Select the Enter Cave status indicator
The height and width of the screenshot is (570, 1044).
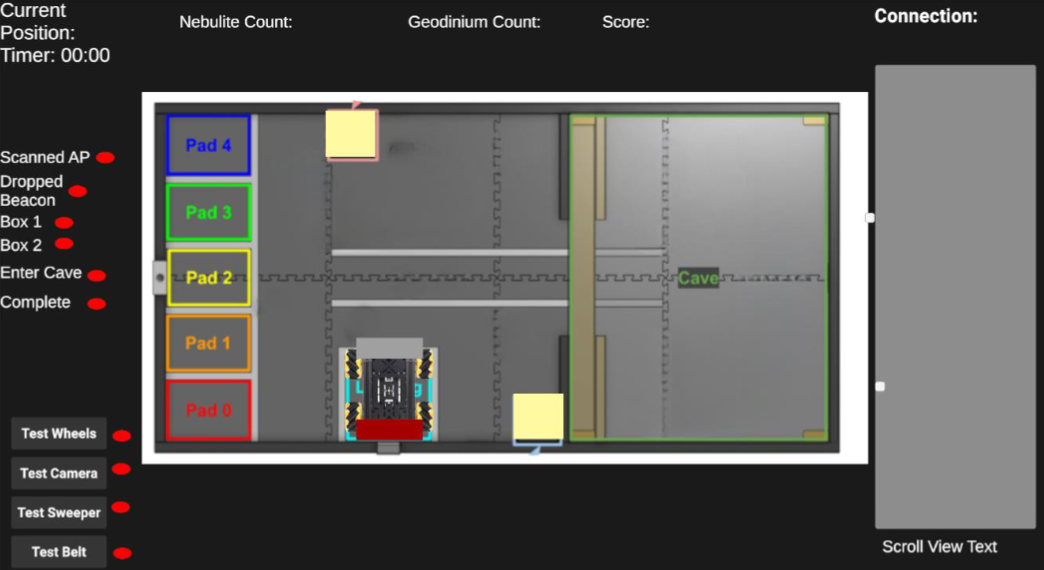coord(97,274)
